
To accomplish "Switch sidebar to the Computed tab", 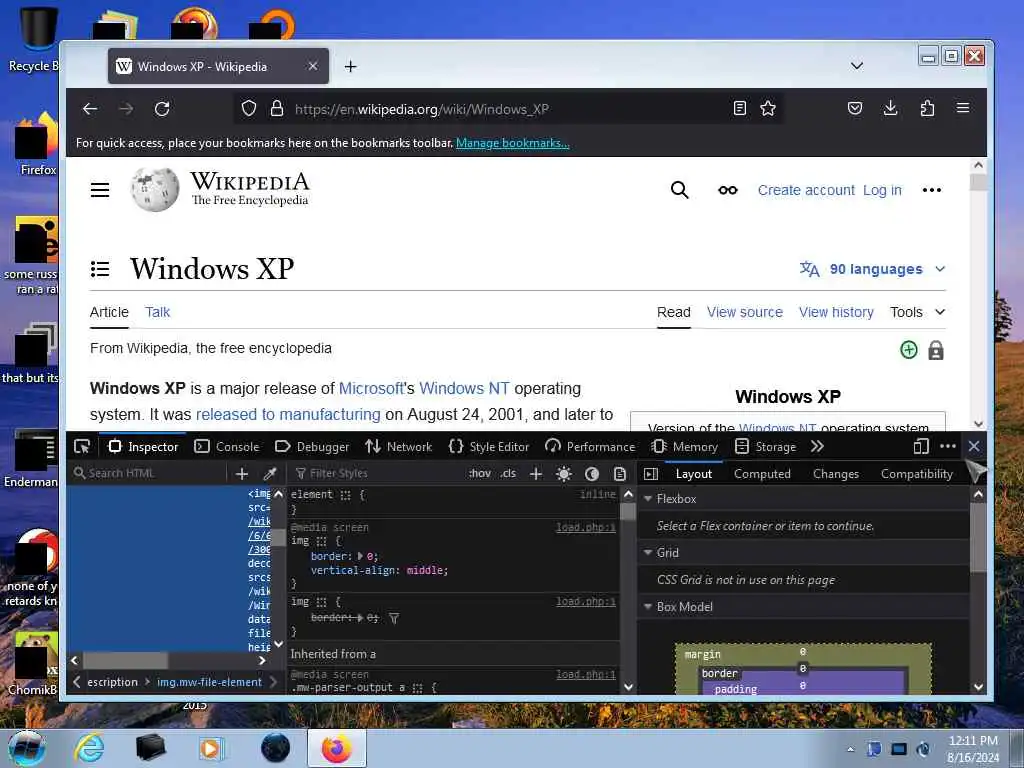I will [762, 474].
